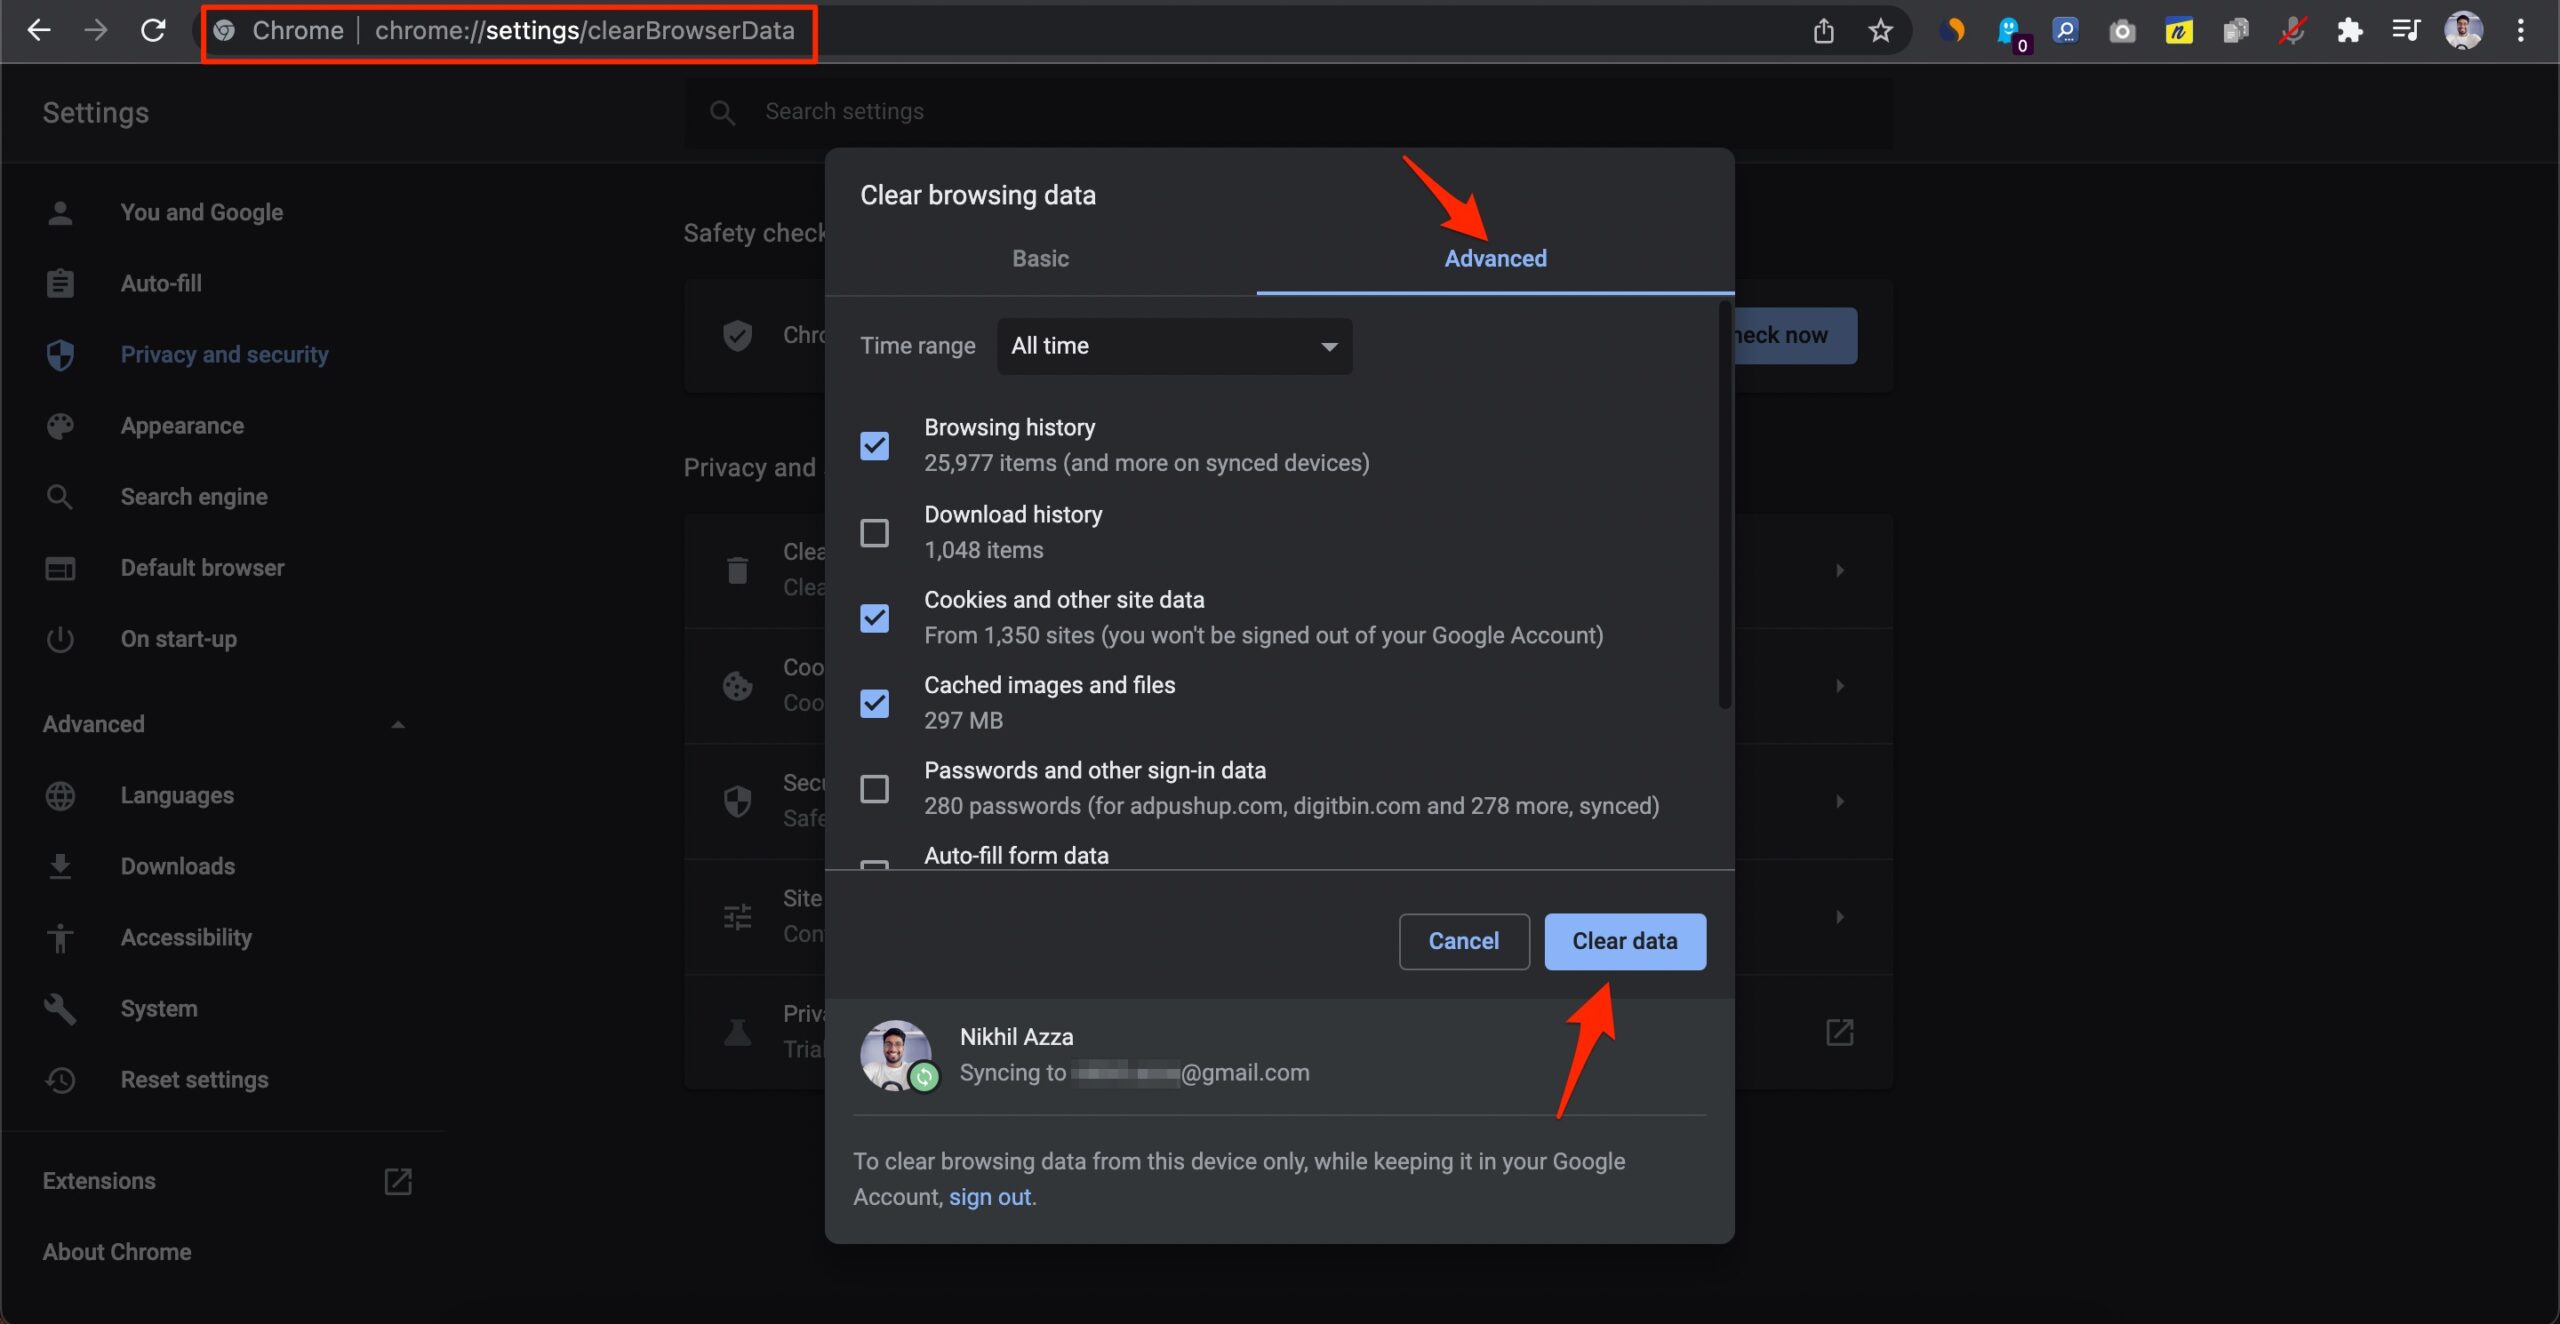2560x1324 pixels.
Task: Check Passwords and other sign-in data
Action: (x=874, y=788)
